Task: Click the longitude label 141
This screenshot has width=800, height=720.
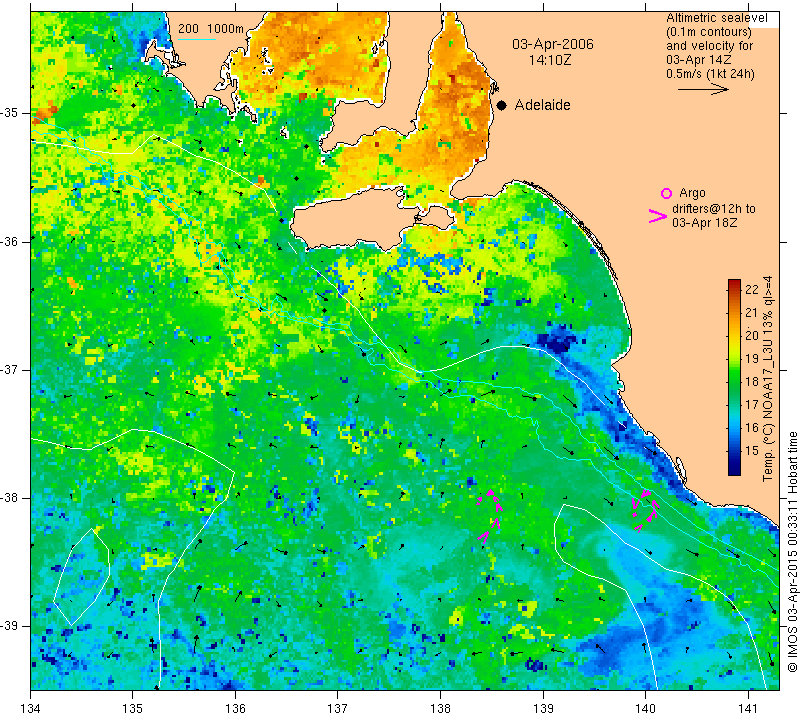Action: click(x=748, y=708)
